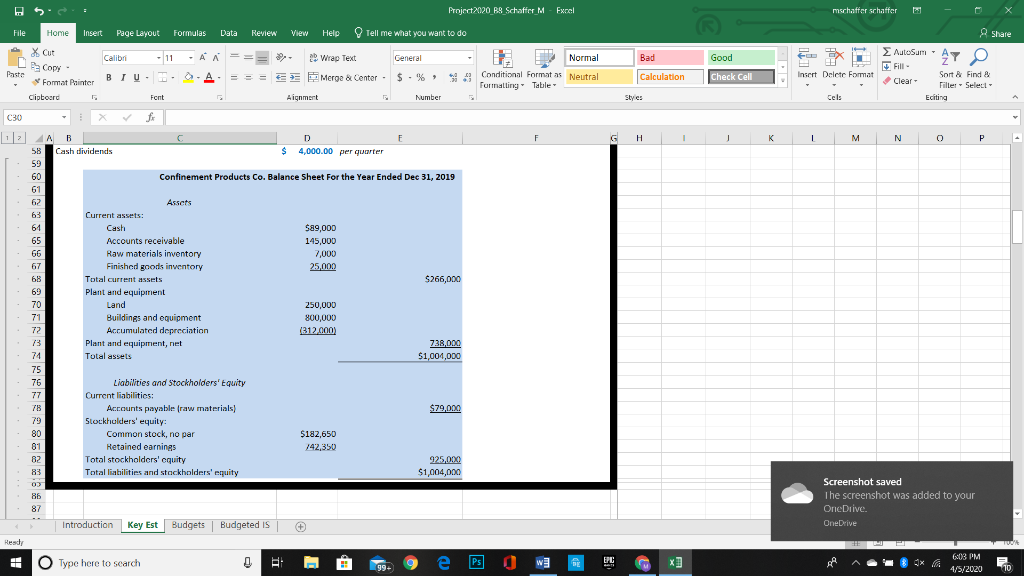
Task: Open the Clear eraser menu
Action: click(901, 81)
